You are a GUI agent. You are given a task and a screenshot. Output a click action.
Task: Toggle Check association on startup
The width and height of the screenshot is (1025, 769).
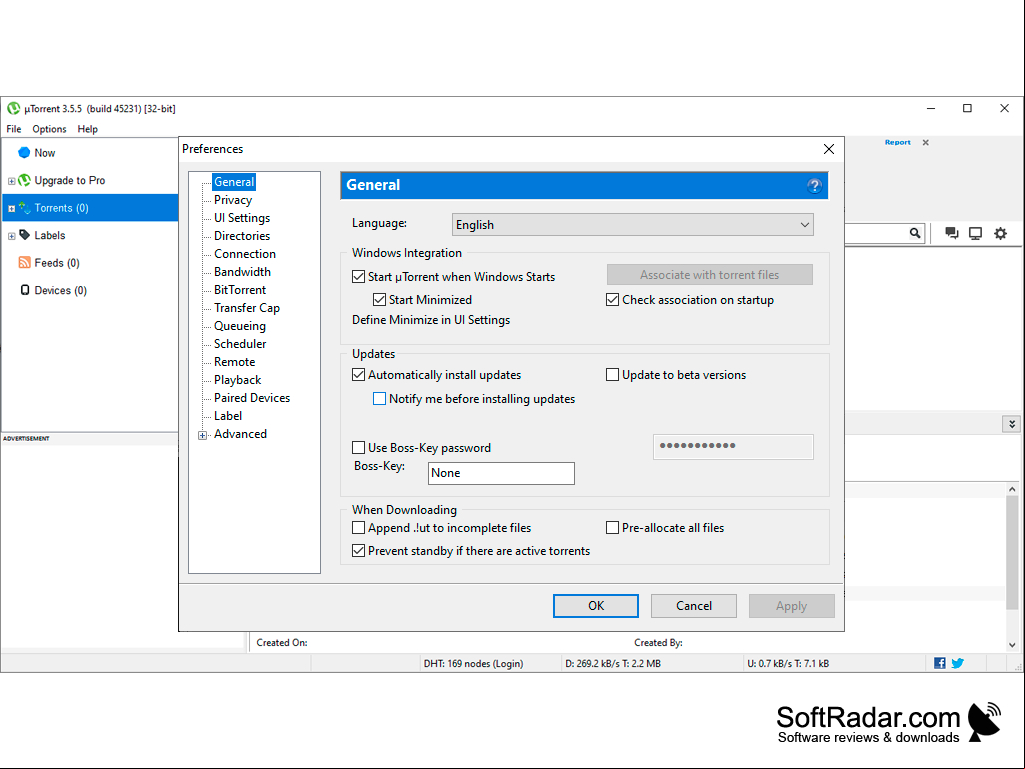point(612,299)
